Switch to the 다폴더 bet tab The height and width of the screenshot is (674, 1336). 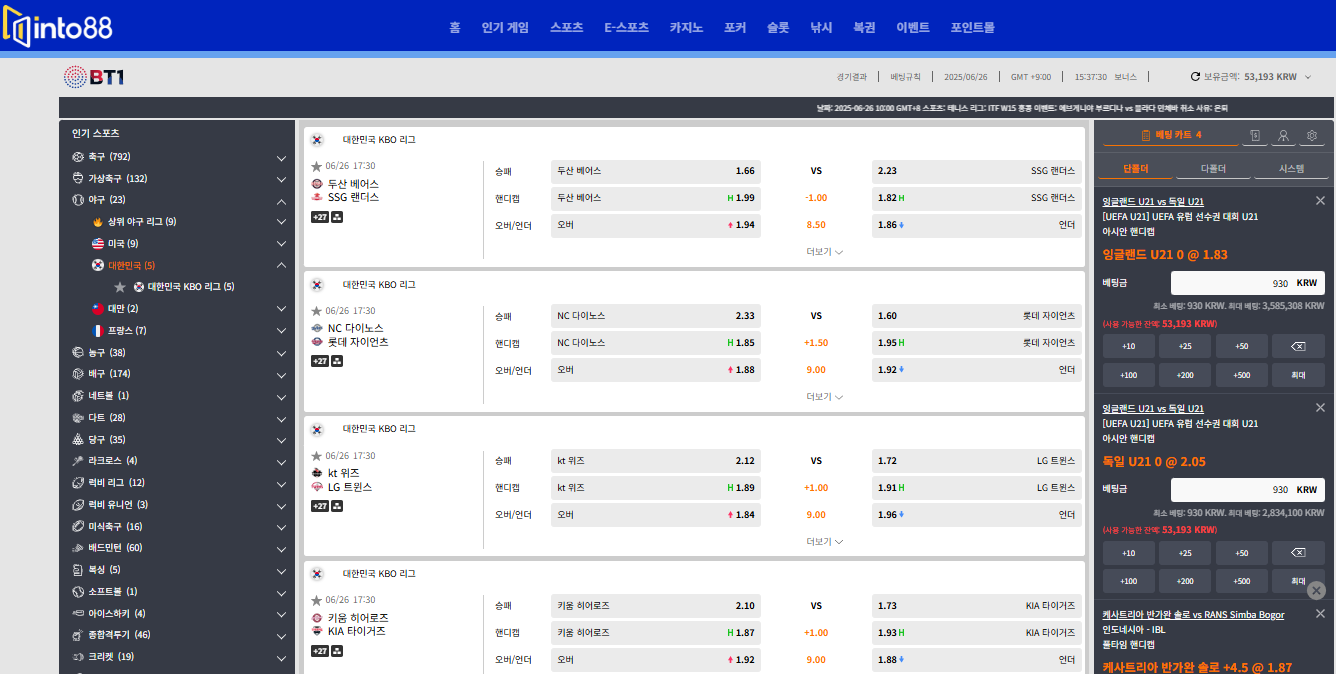pyautogui.click(x=1214, y=169)
